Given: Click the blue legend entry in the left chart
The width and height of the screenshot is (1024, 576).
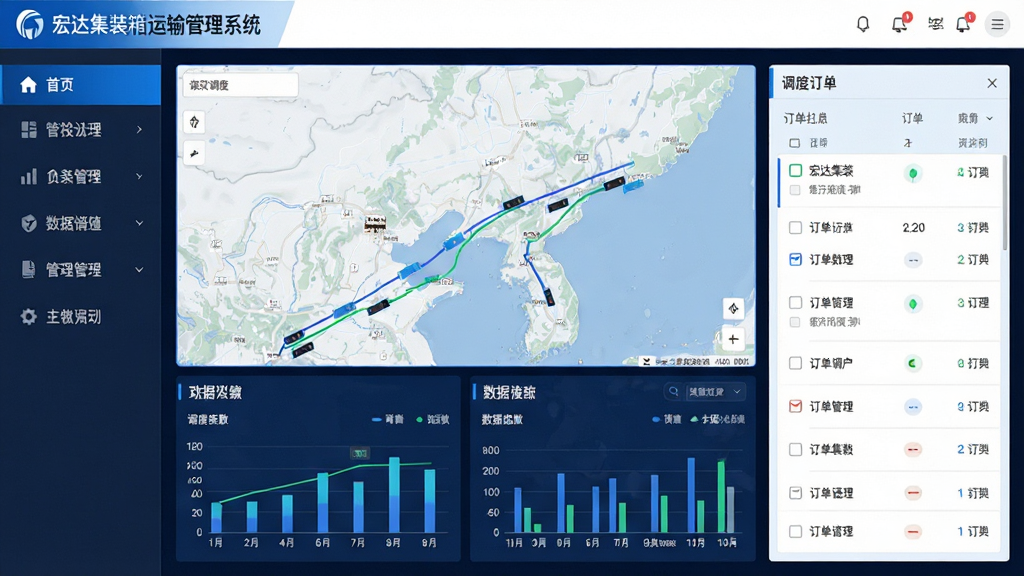Looking at the screenshot, I should [388, 419].
